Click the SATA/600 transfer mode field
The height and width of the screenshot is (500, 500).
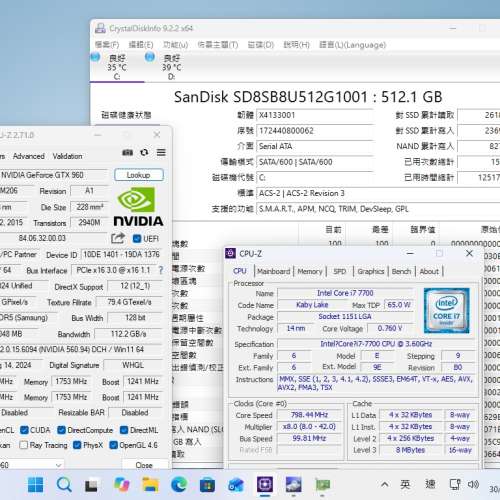pyautogui.click(x=315, y=162)
